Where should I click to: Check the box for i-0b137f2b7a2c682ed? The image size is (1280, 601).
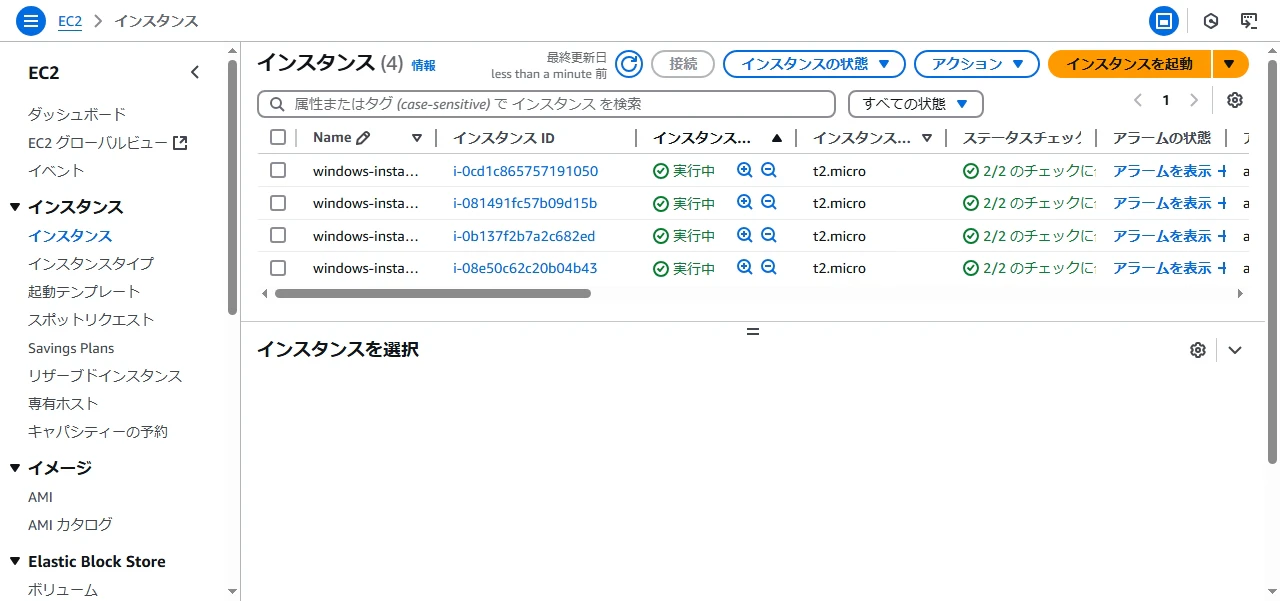tap(278, 236)
